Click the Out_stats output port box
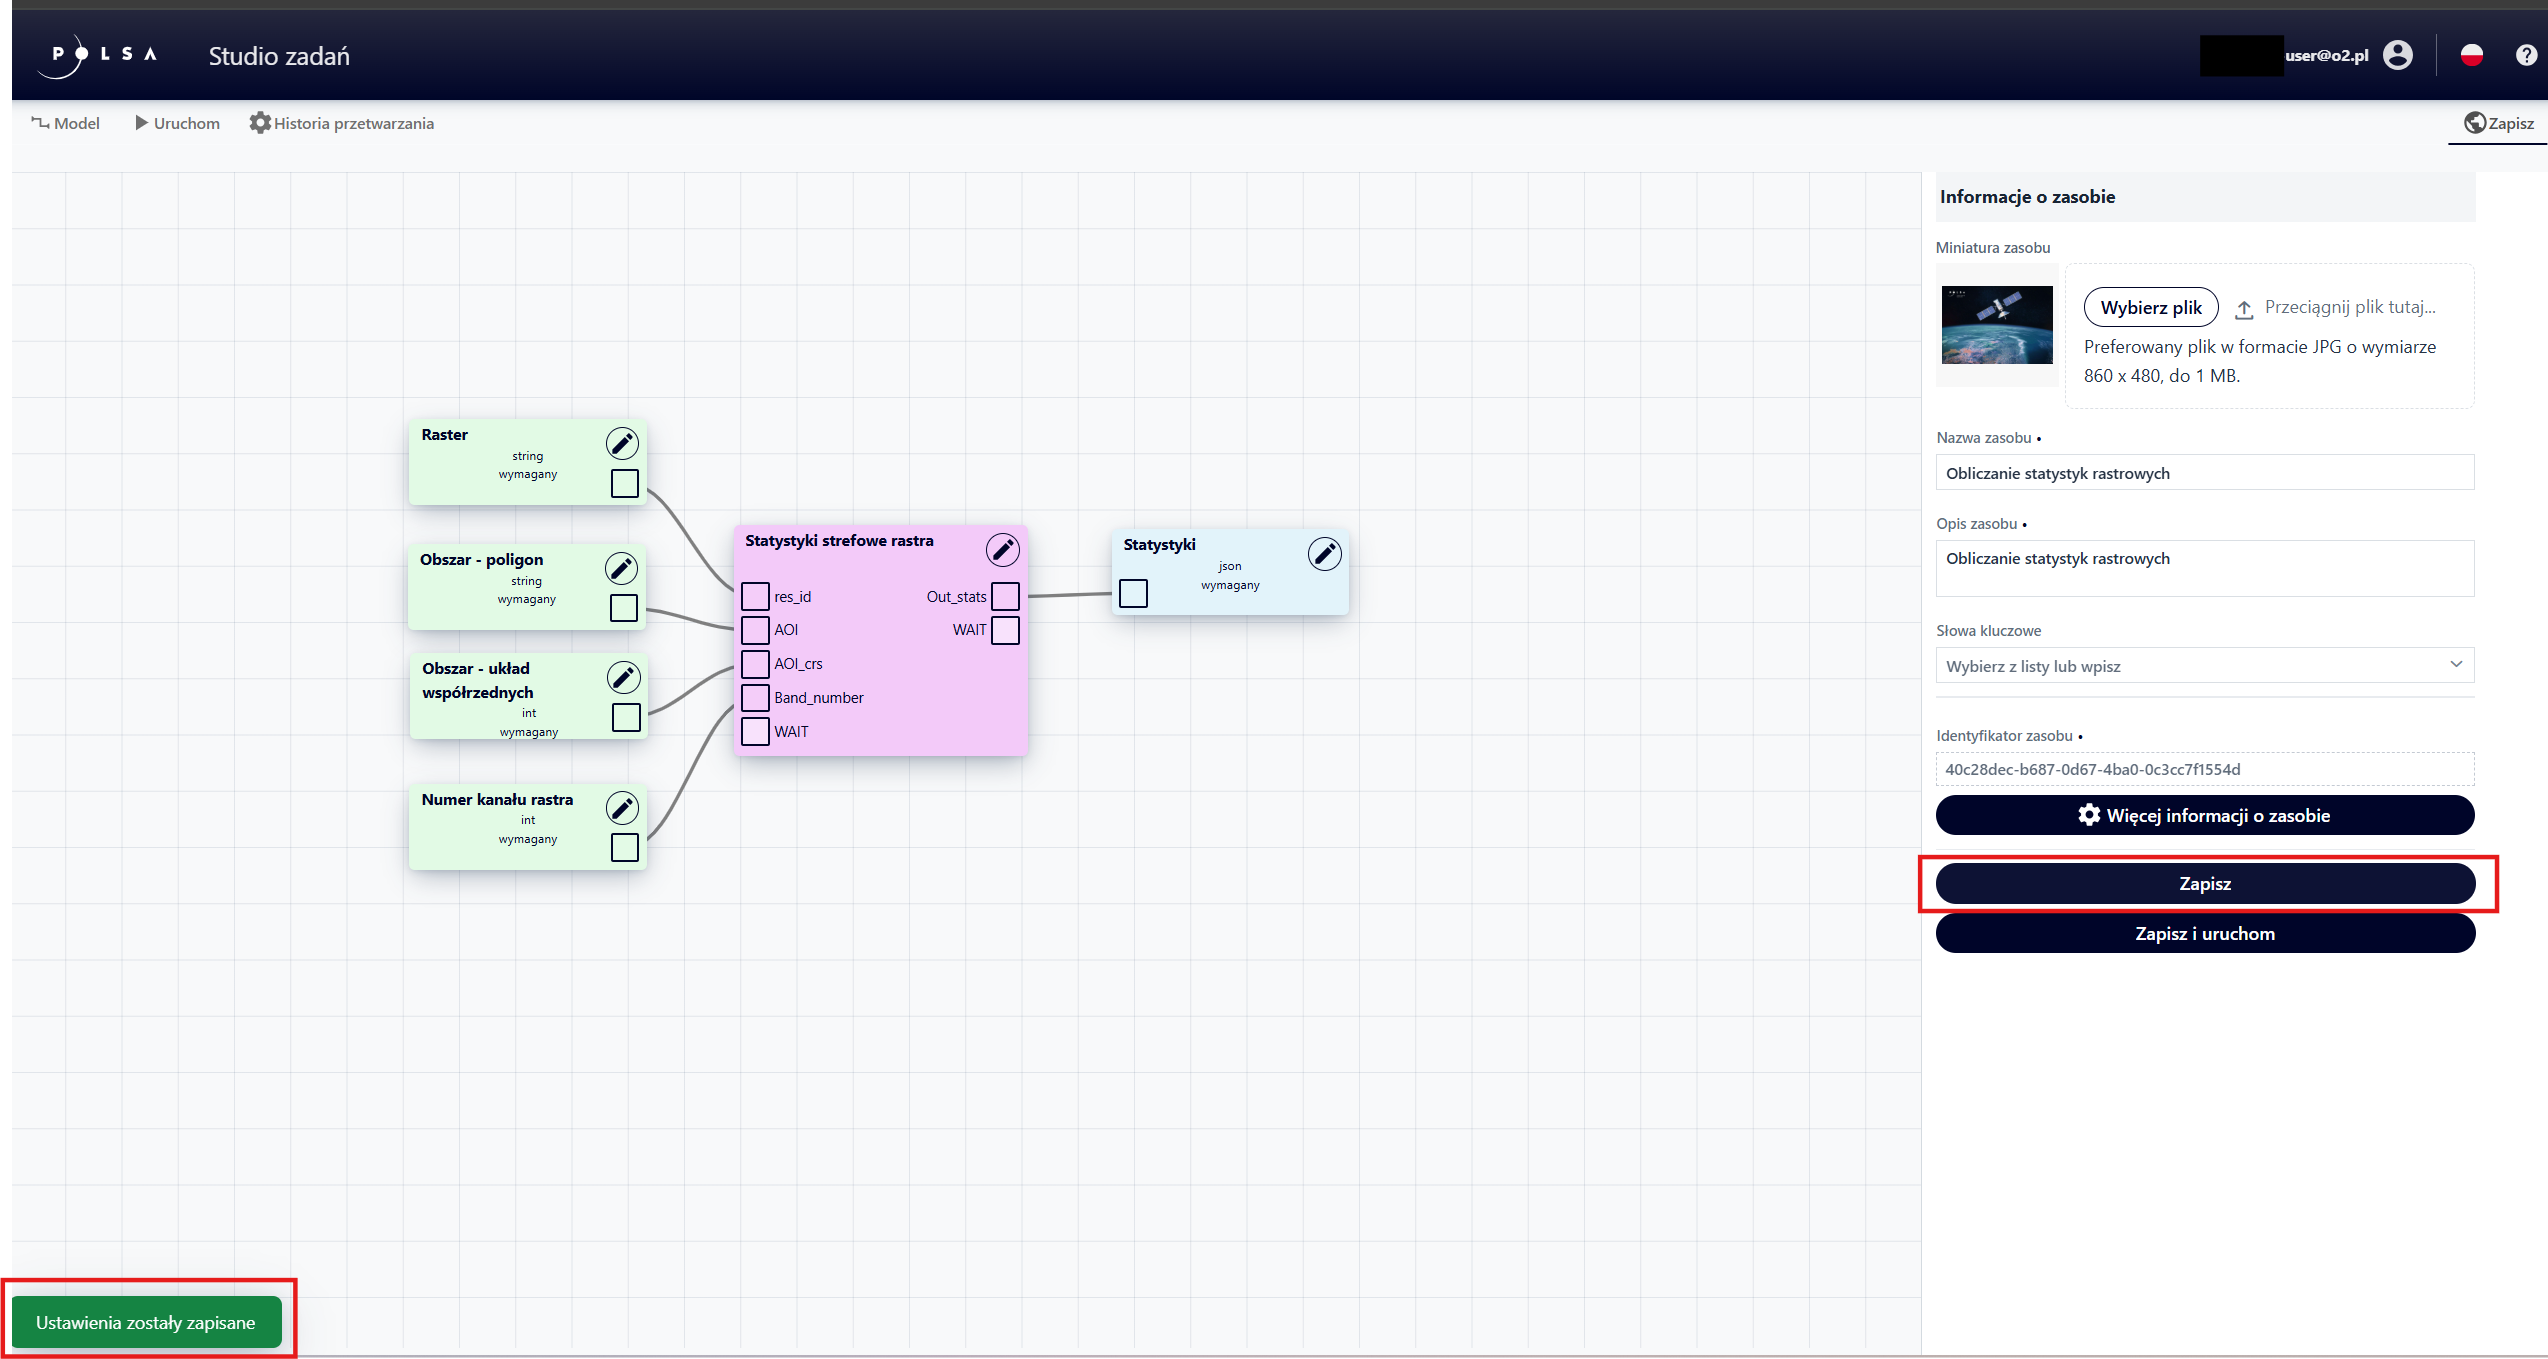 click(1005, 596)
